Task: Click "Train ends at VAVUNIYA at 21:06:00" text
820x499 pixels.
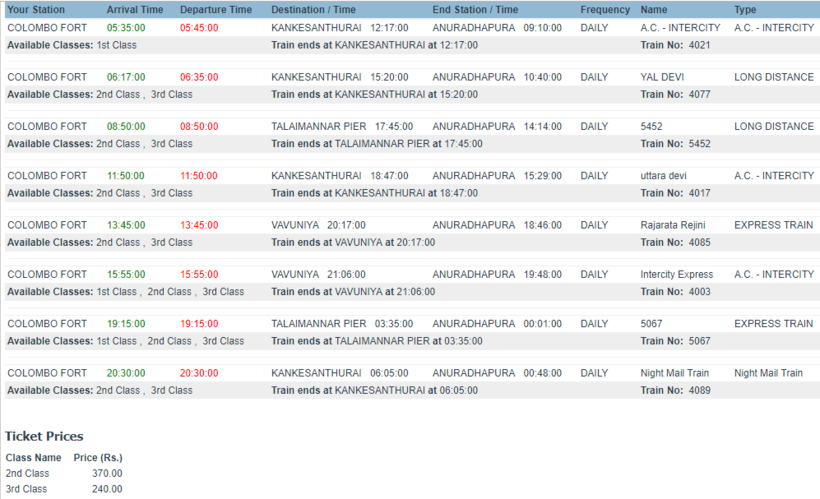Action: 353,292
